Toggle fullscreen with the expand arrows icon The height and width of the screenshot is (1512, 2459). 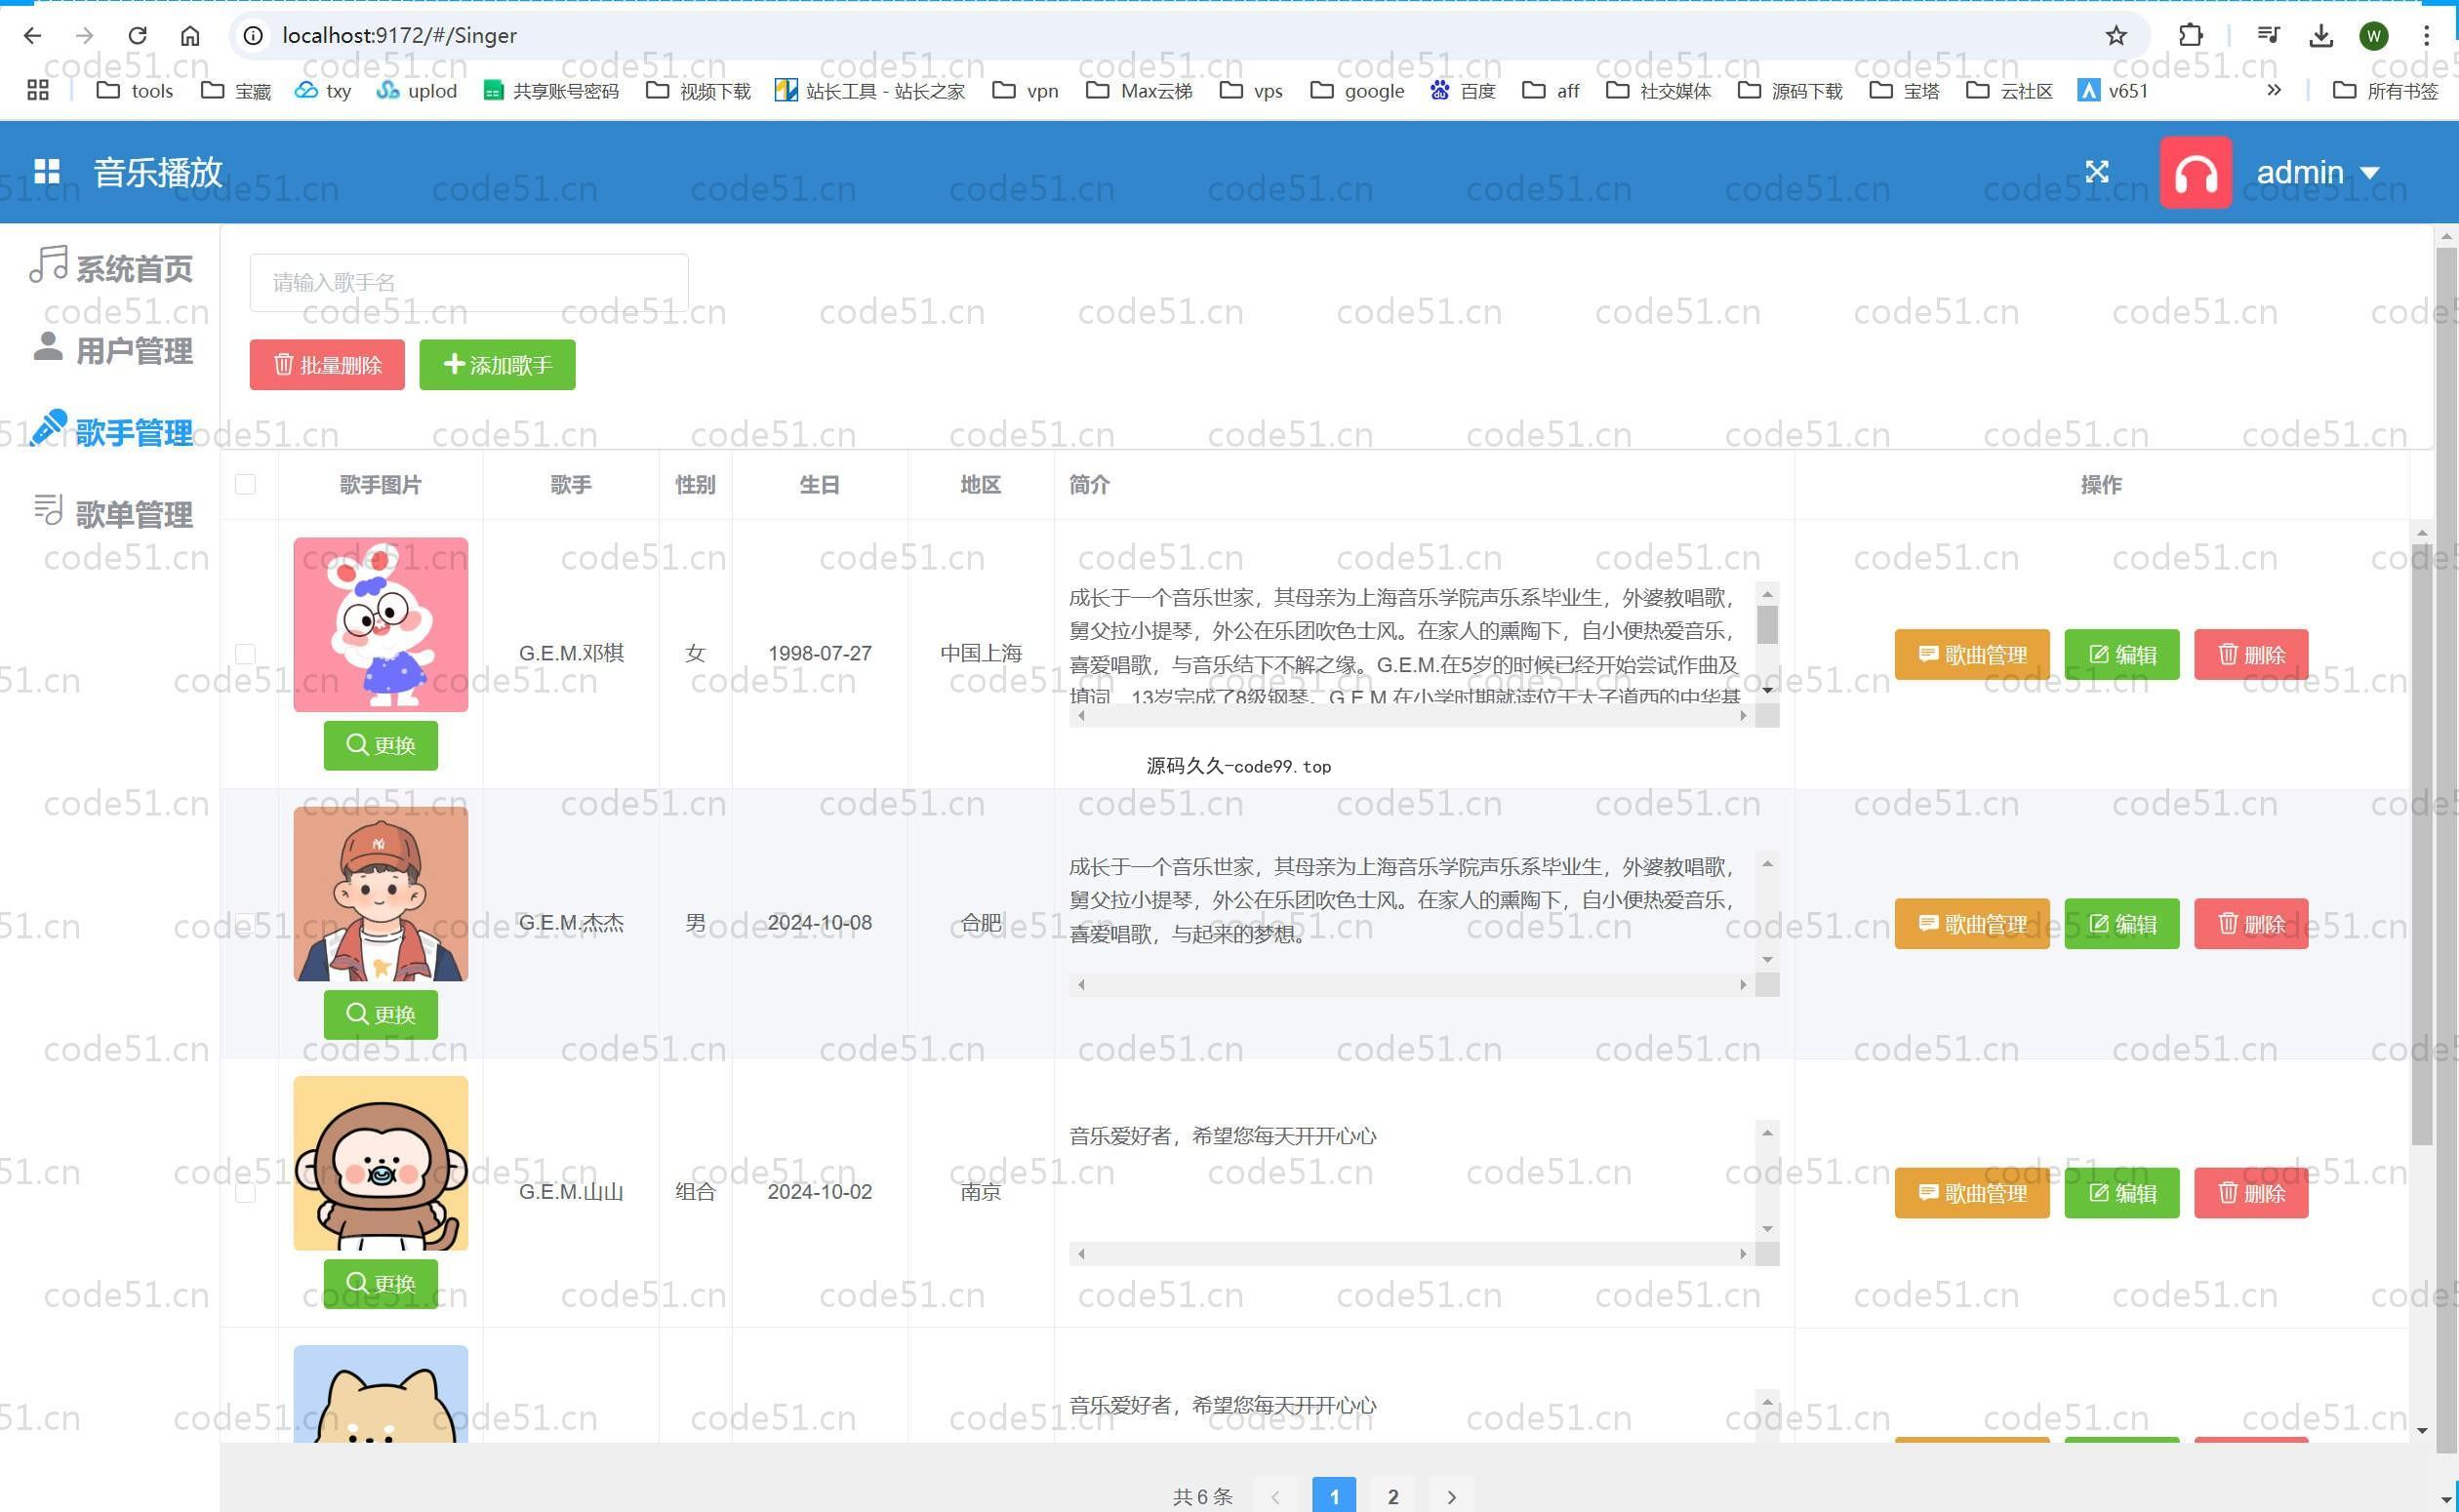2097,172
